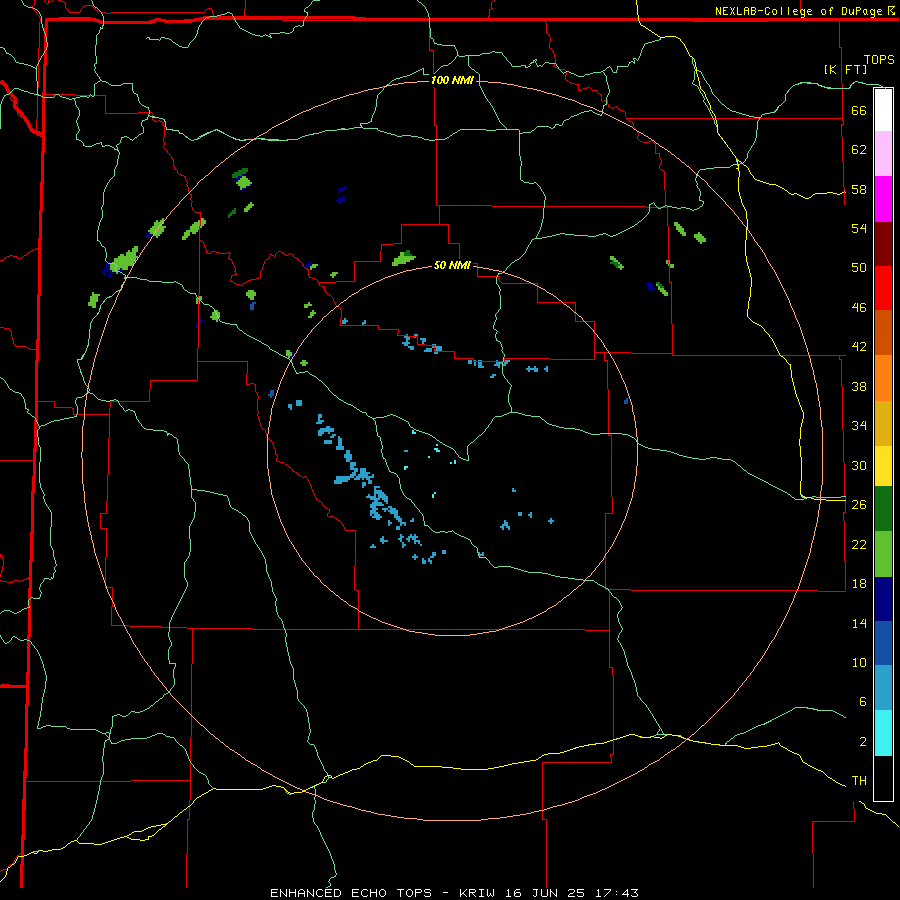Click the legend value '58'
The image size is (900, 900).
[x=859, y=189]
